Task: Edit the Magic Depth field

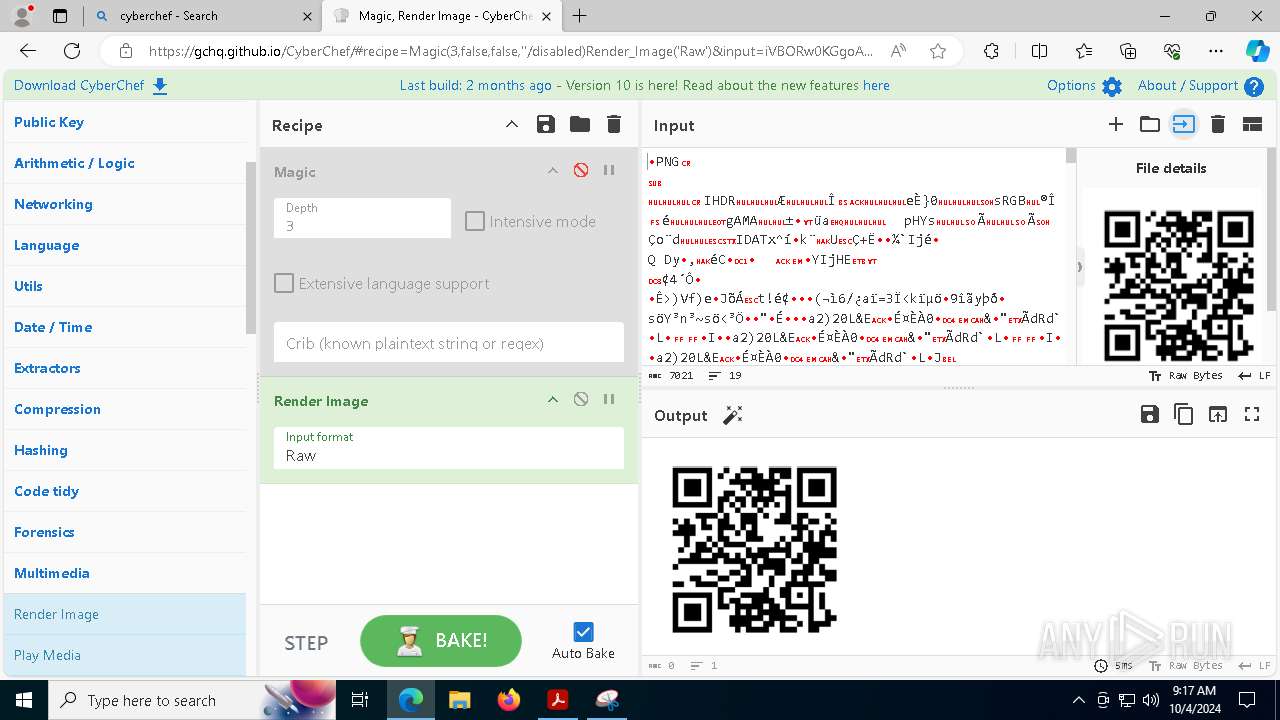Action: click(x=362, y=218)
